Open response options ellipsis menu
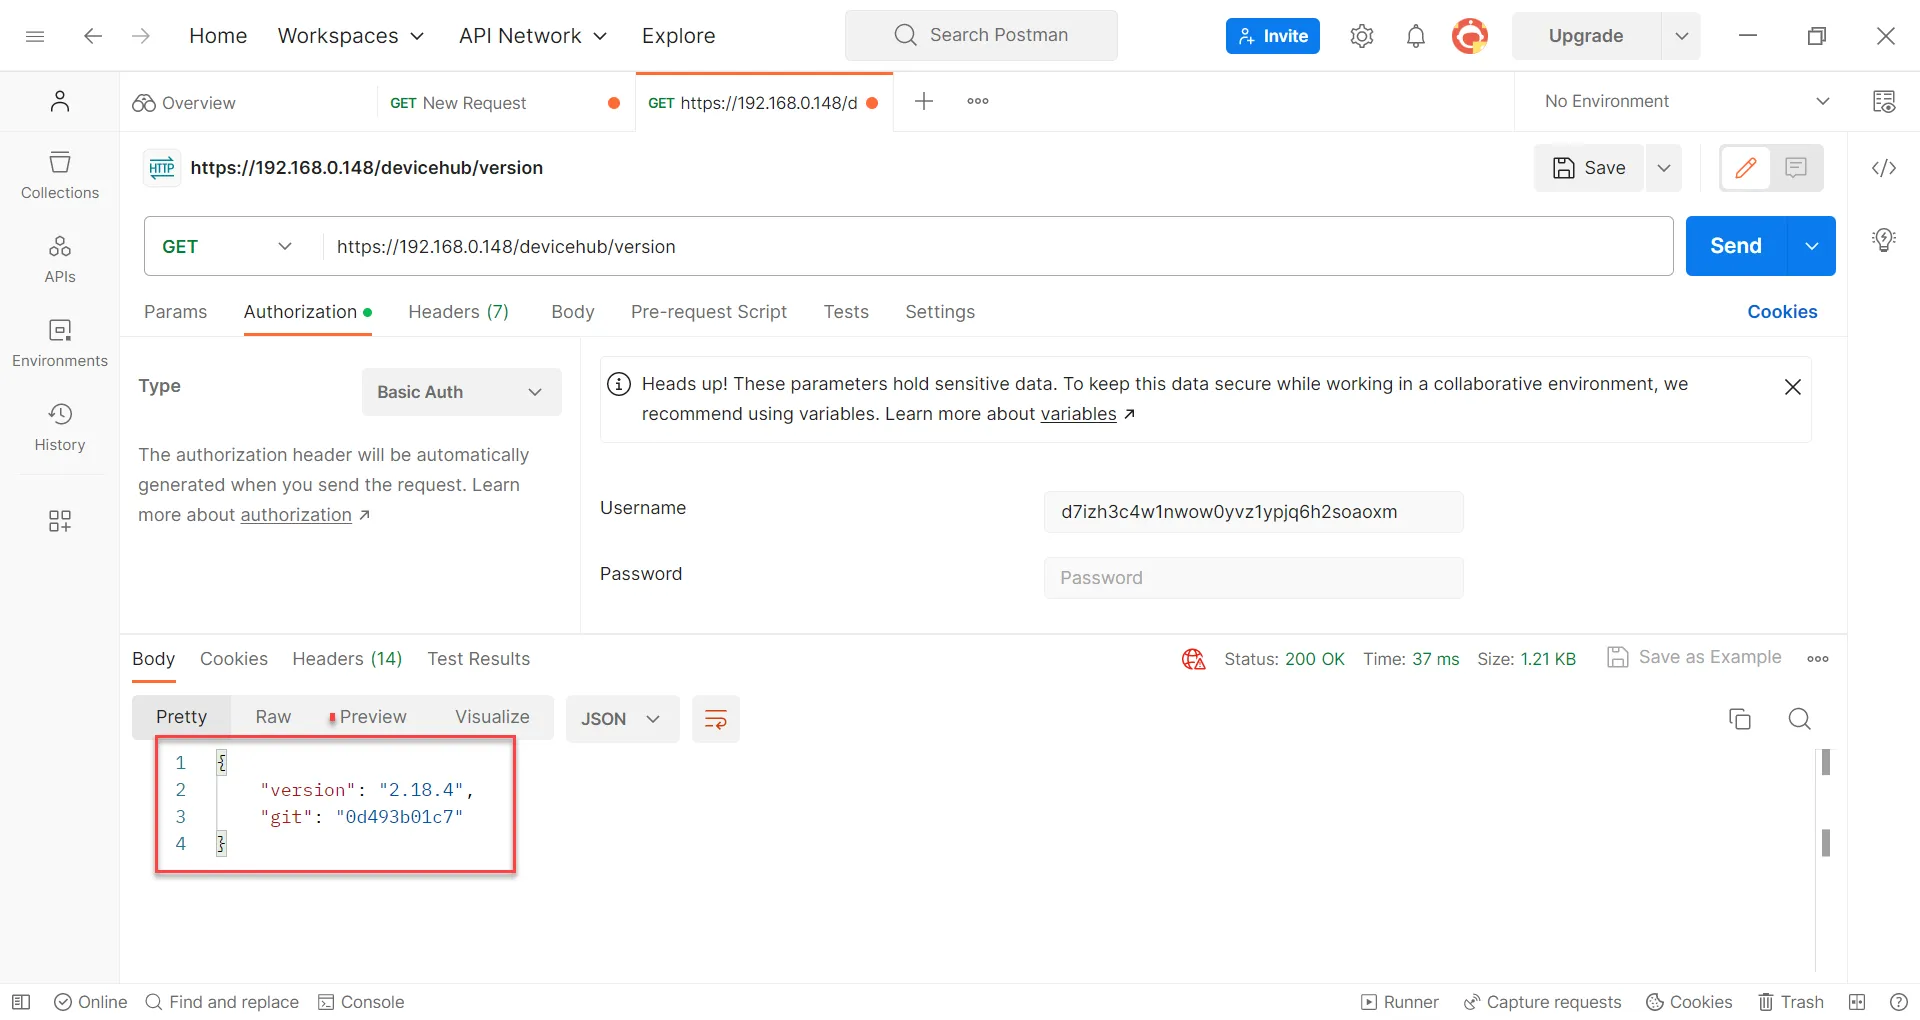Screen dimensions: 1920x1020 click(x=1818, y=659)
